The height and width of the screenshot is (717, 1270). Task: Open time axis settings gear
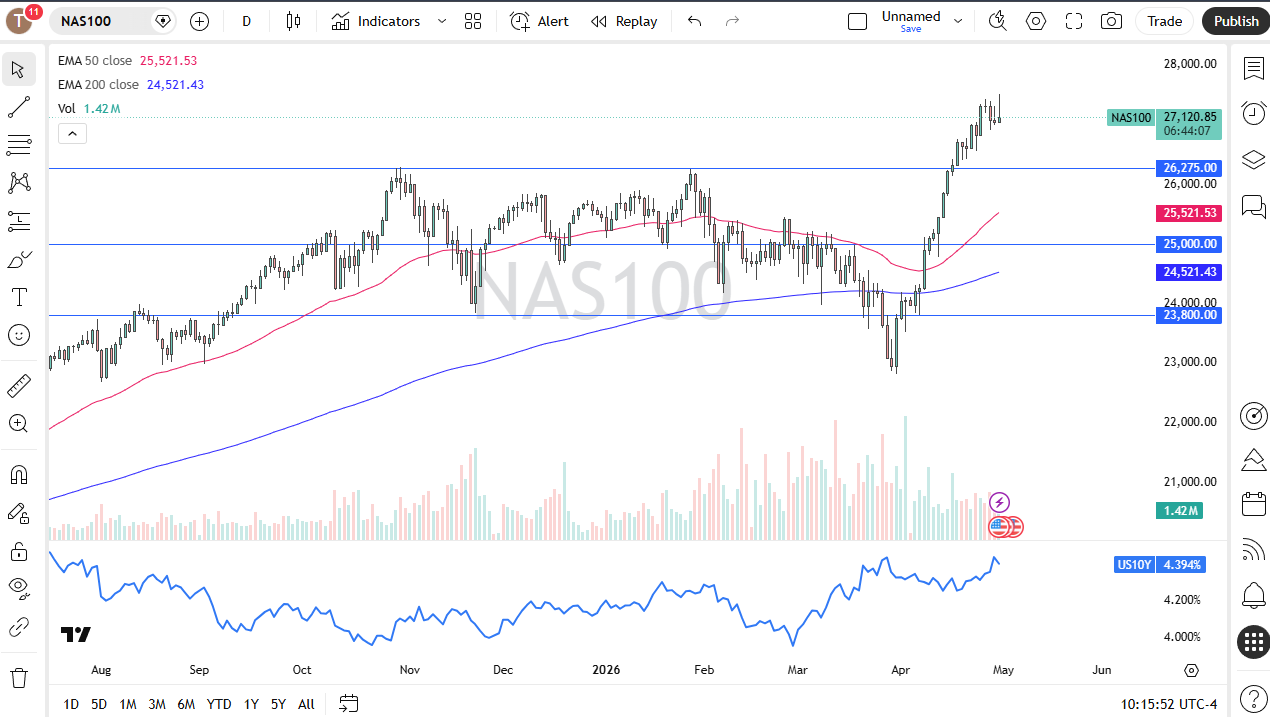pos(1191,670)
